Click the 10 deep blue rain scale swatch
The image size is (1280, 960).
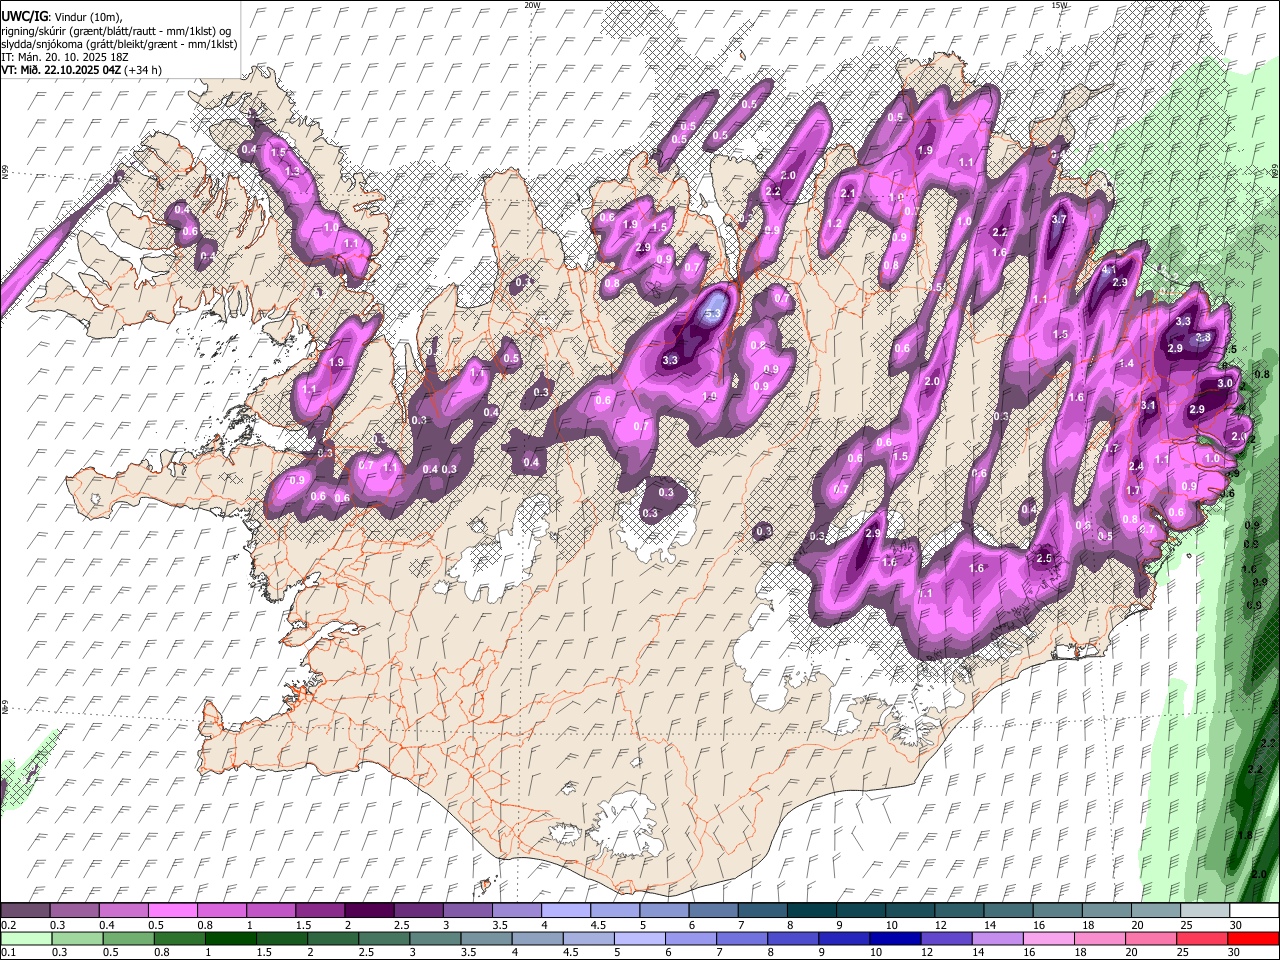pyautogui.click(x=895, y=939)
